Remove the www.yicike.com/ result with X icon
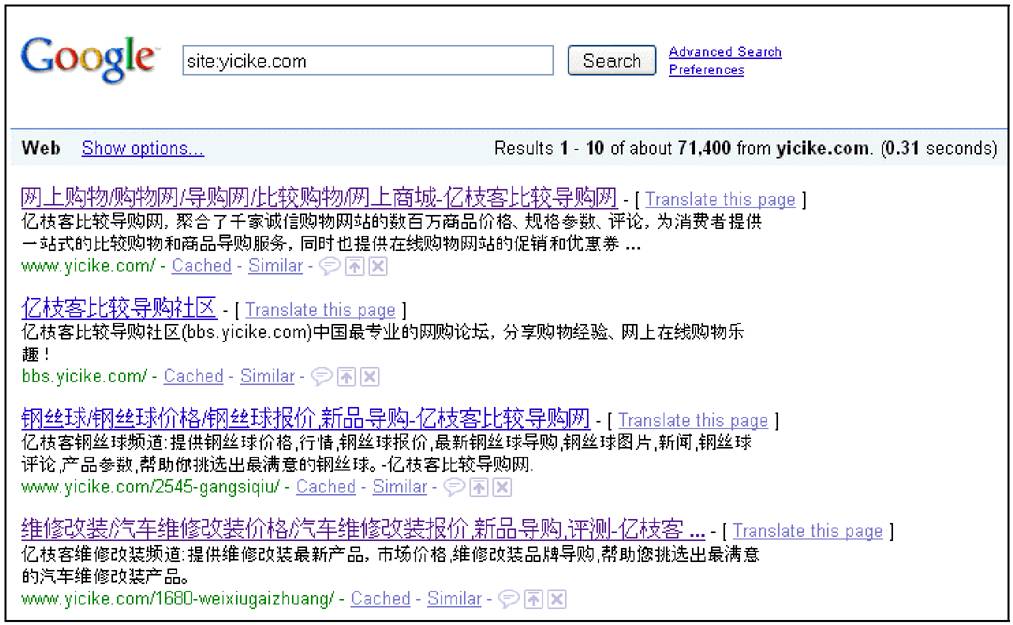 click(x=378, y=266)
